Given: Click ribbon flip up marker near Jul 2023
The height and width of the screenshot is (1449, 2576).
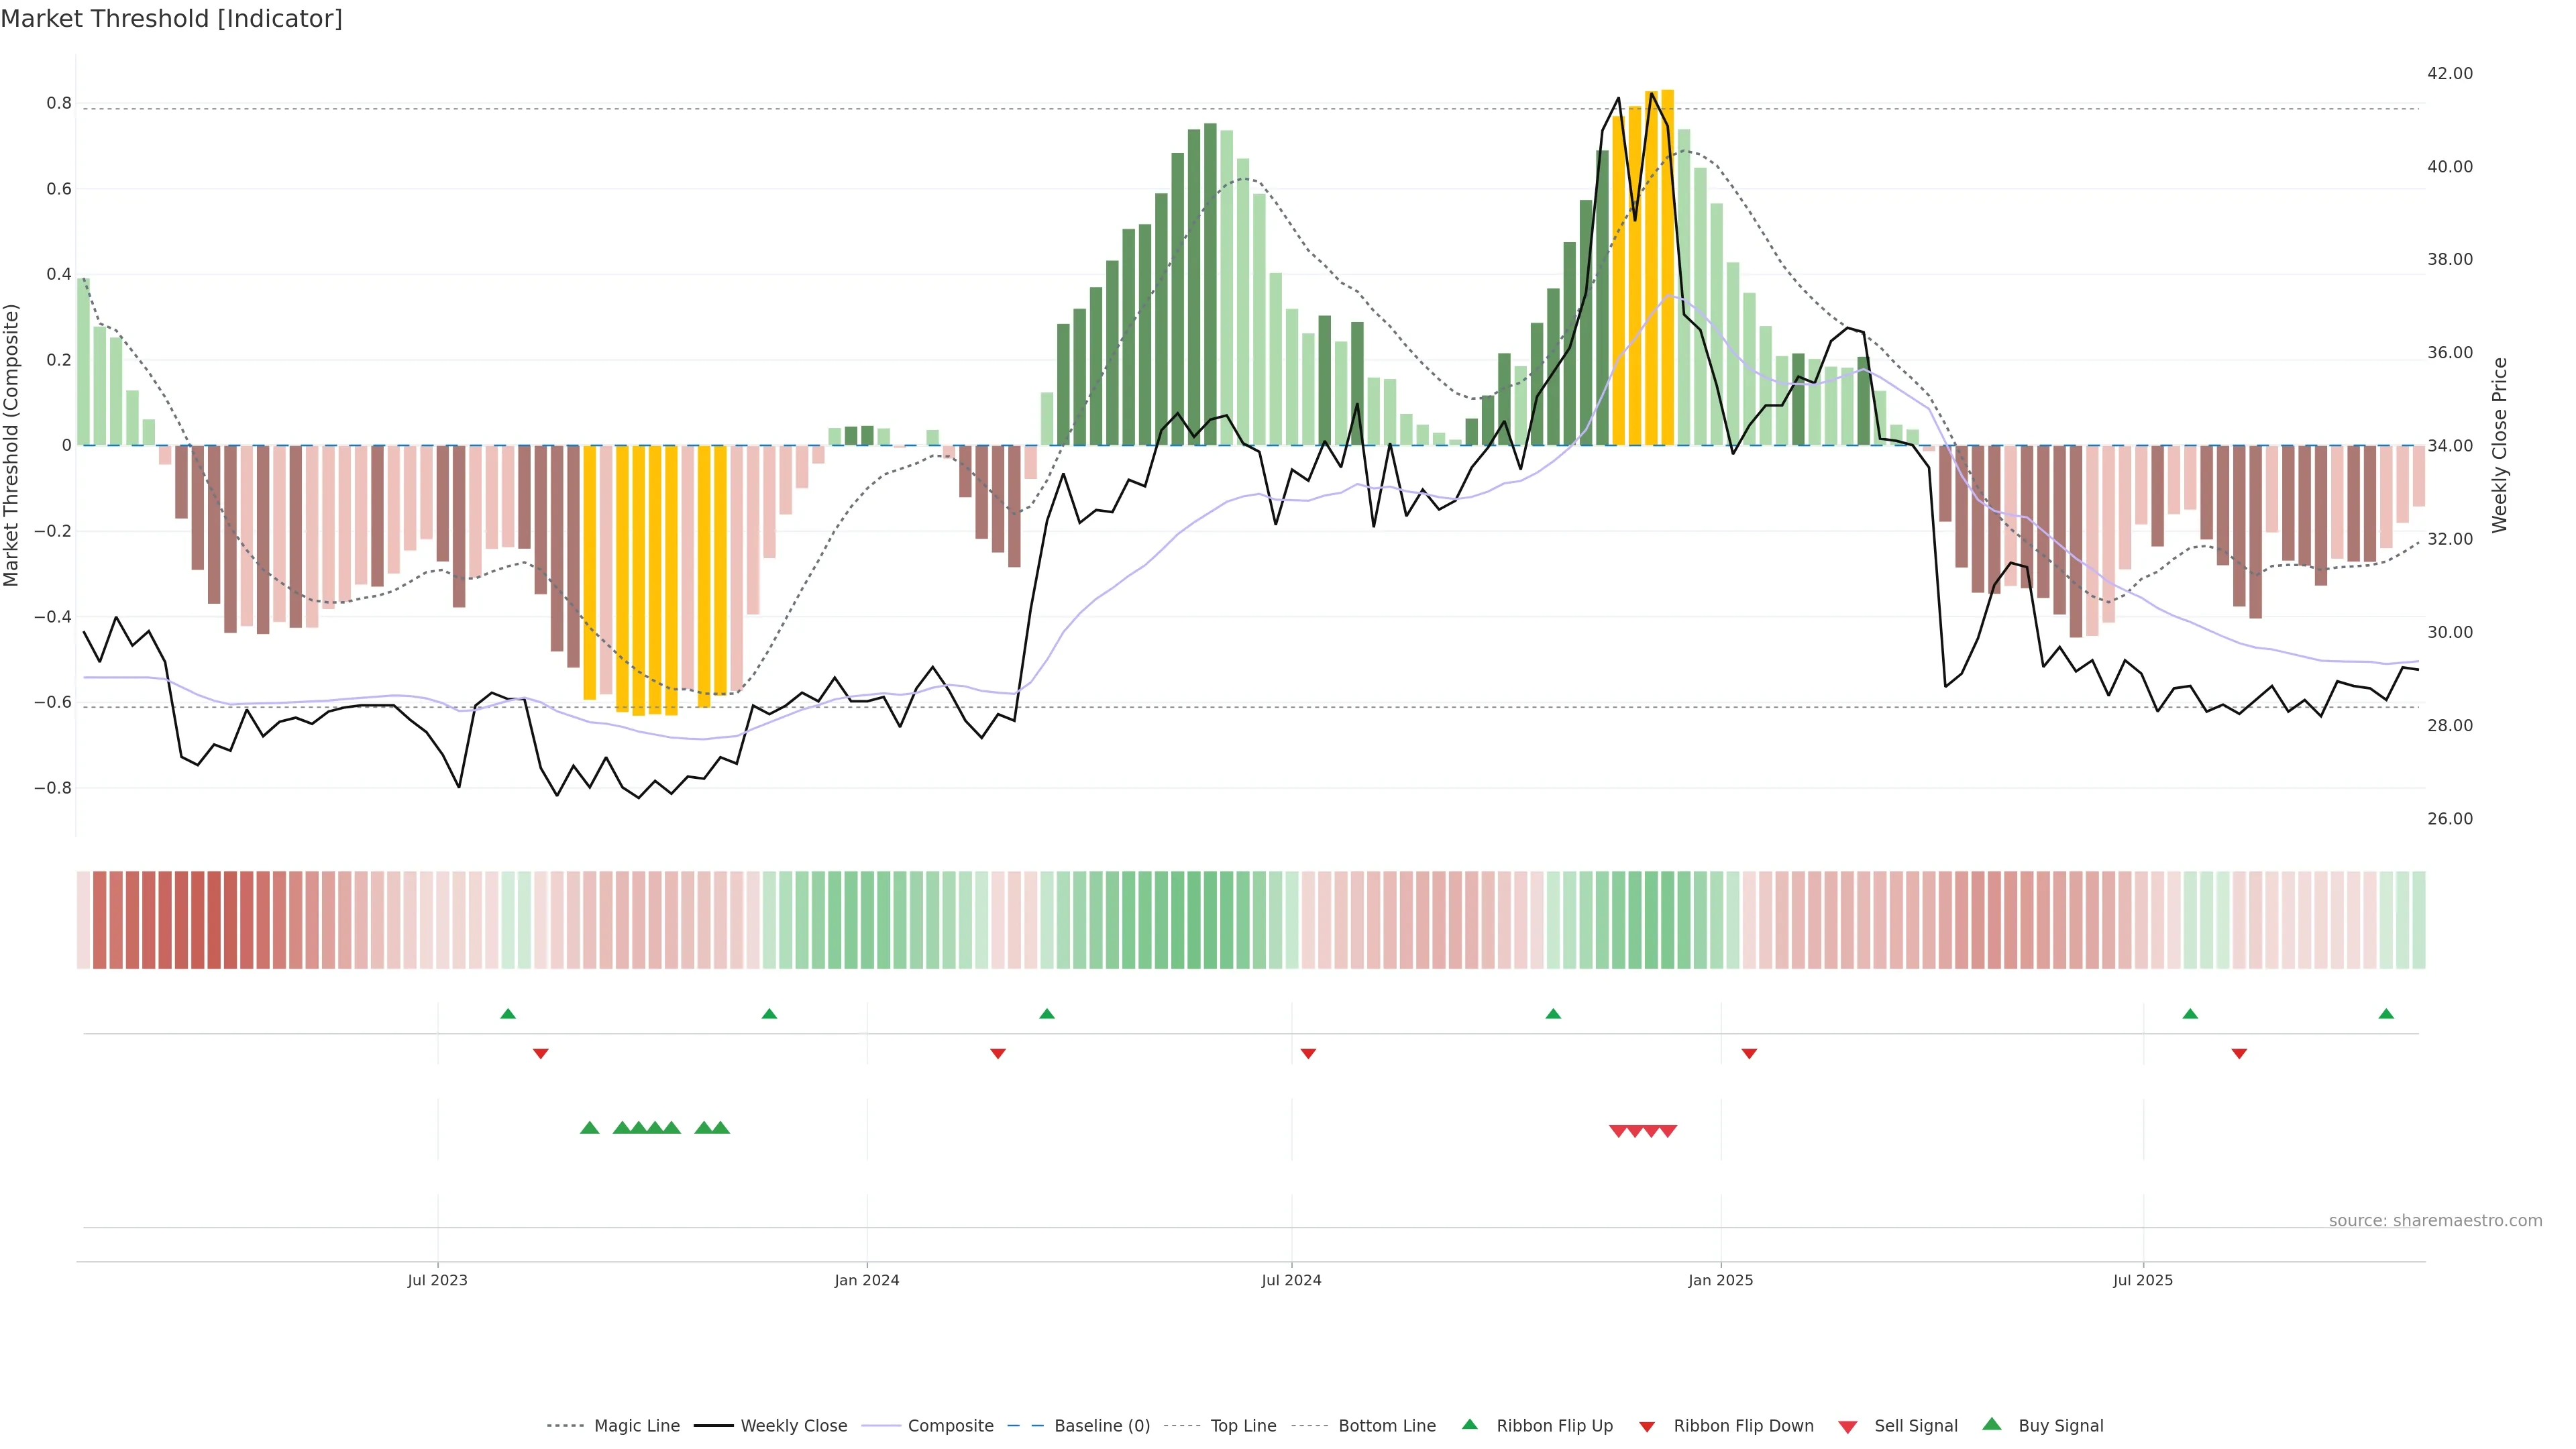Looking at the screenshot, I should 508,1014.
